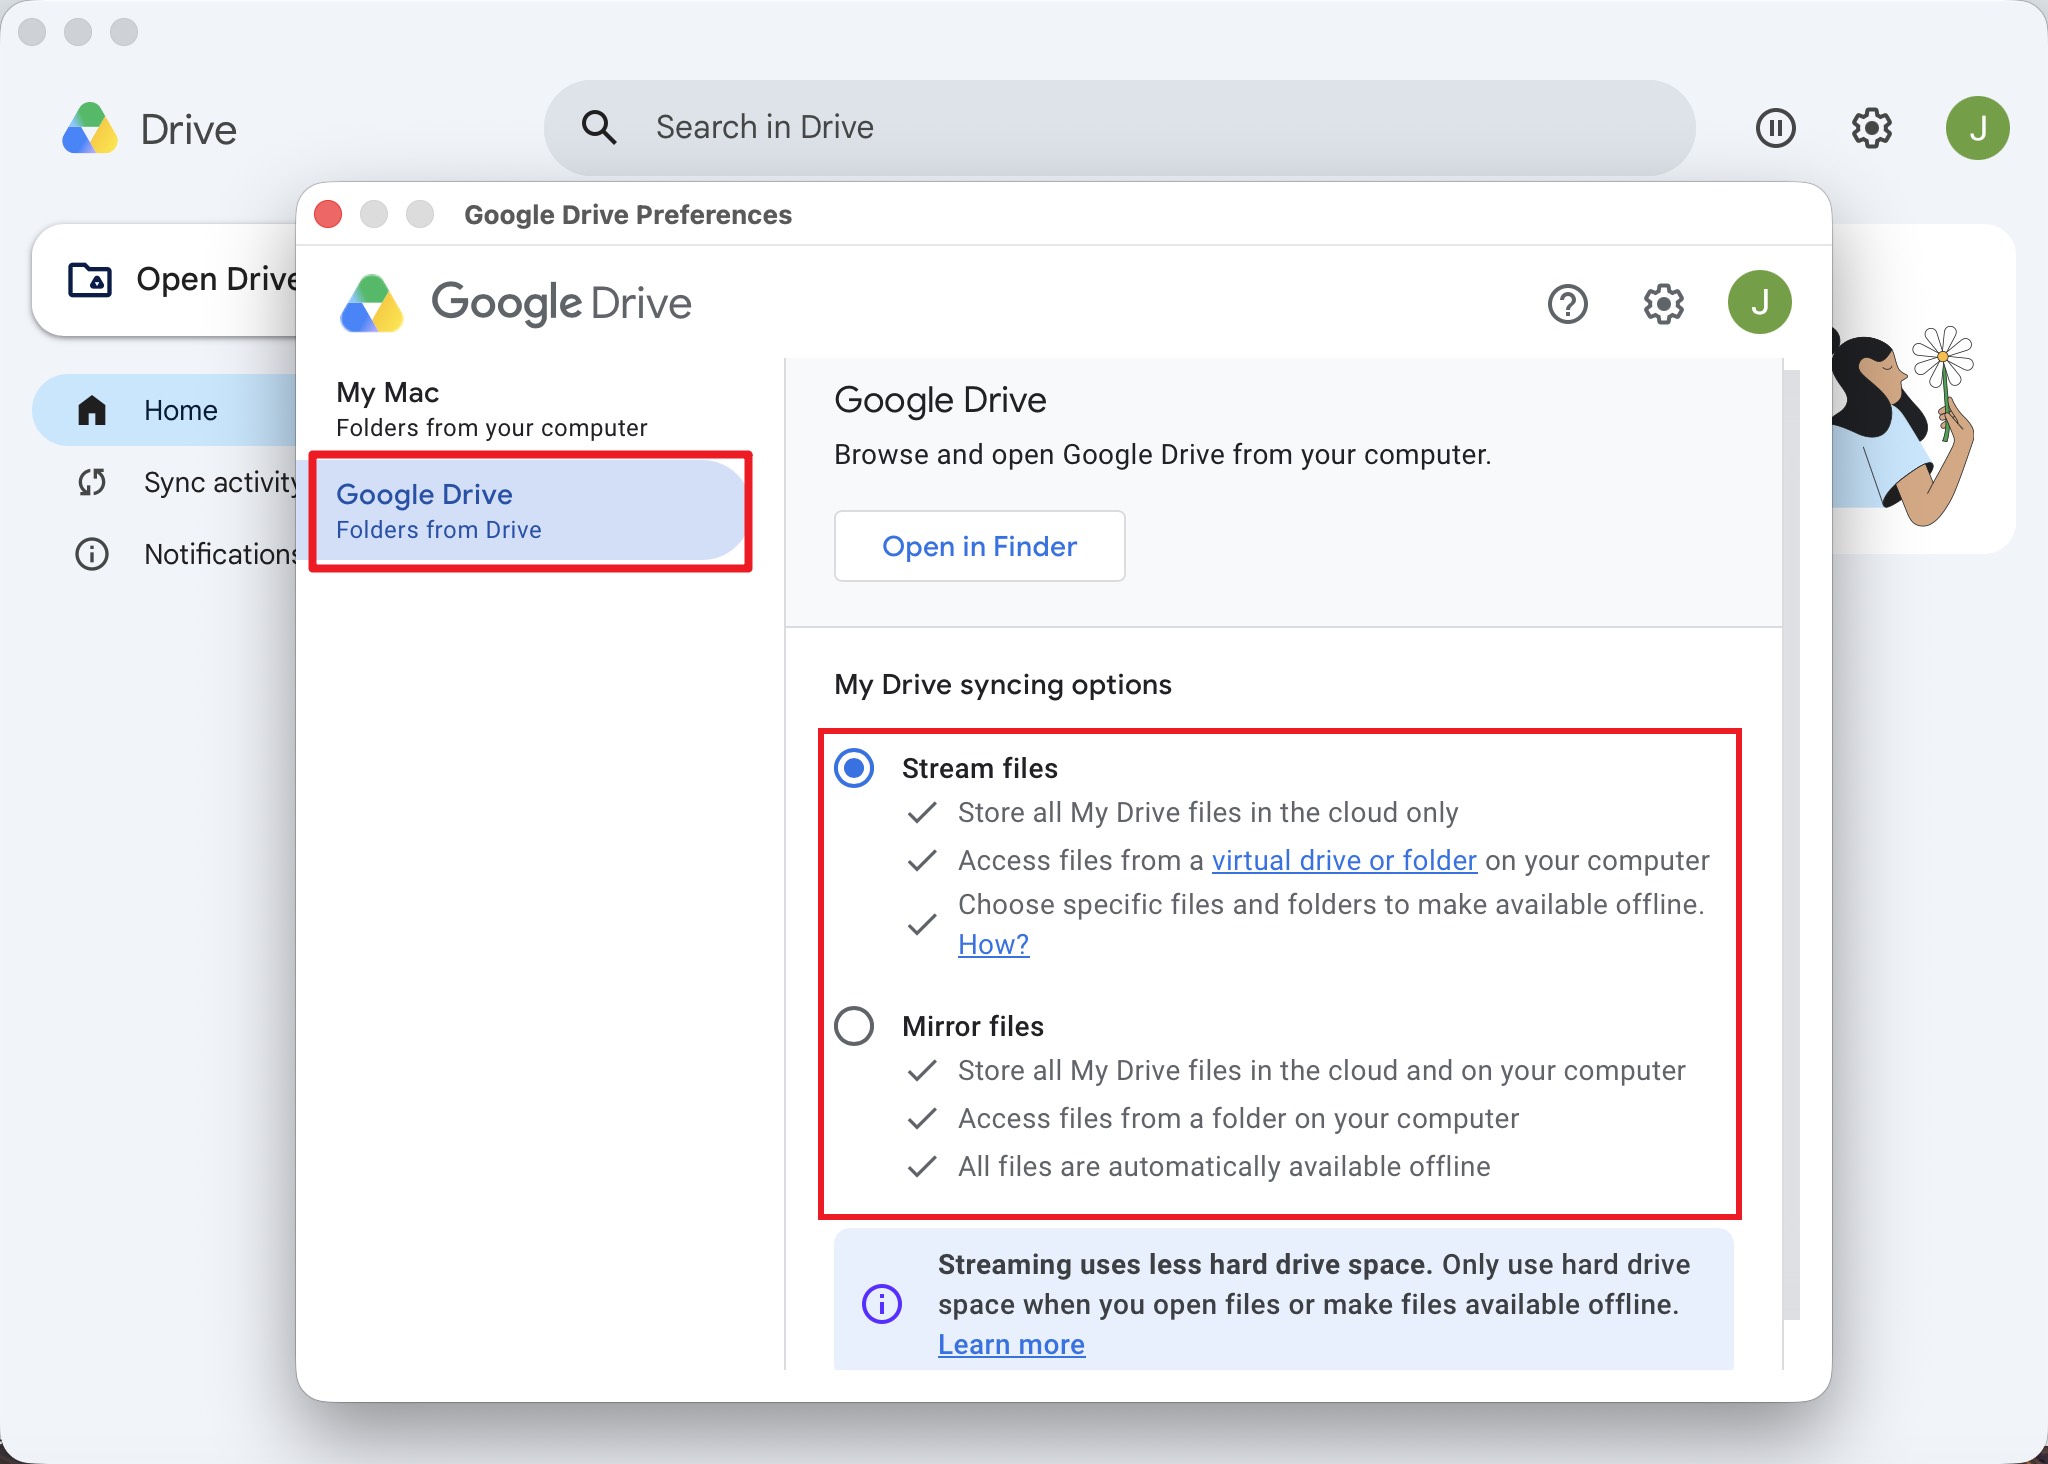Click the Home icon in the sidebar
The width and height of the screenshot is (2048, 1464).
[x=92, y=410]
